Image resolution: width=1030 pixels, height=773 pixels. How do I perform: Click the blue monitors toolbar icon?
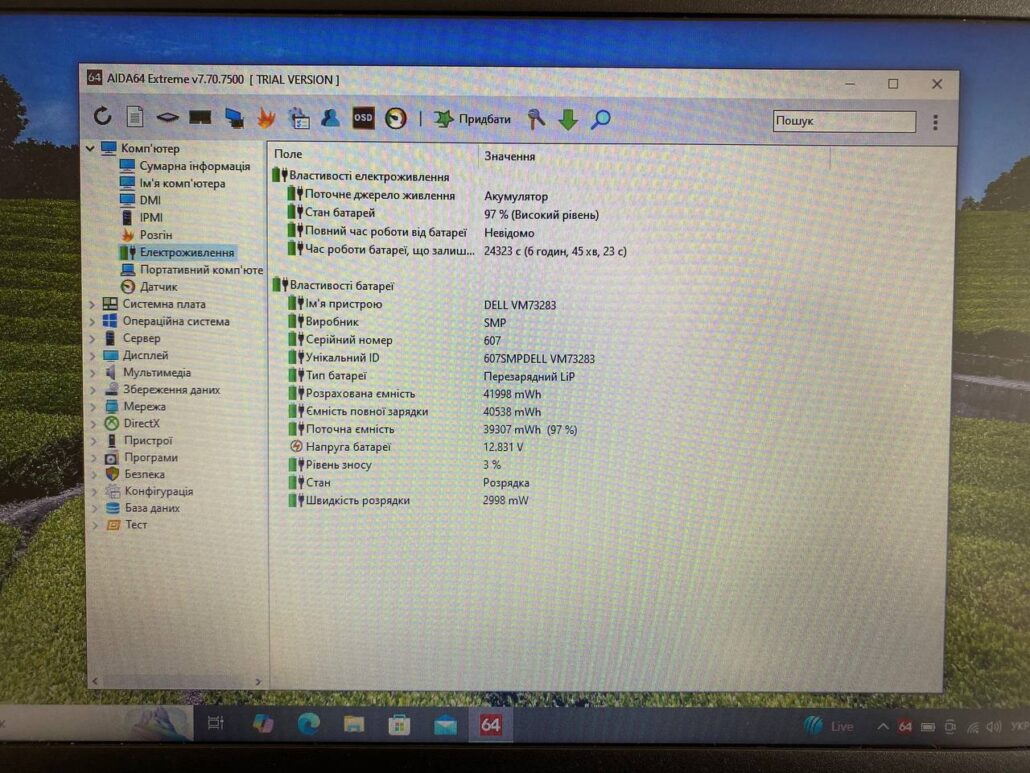point(234,118)
